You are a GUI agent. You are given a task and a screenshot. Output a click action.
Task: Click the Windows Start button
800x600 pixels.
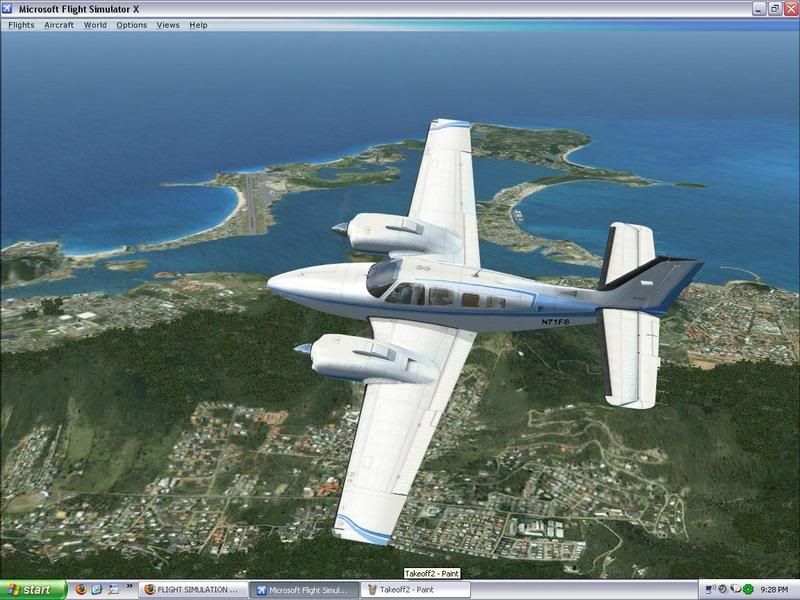click(33, 590)
